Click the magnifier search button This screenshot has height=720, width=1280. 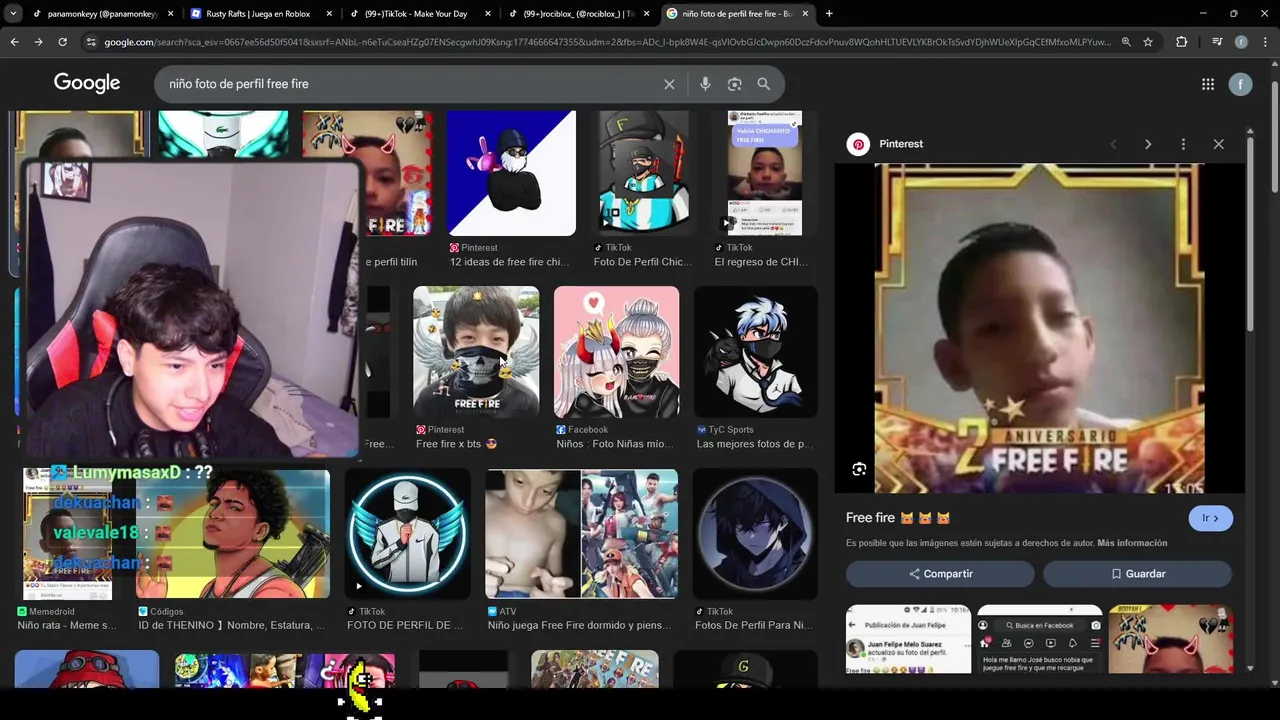click(764, 84)
